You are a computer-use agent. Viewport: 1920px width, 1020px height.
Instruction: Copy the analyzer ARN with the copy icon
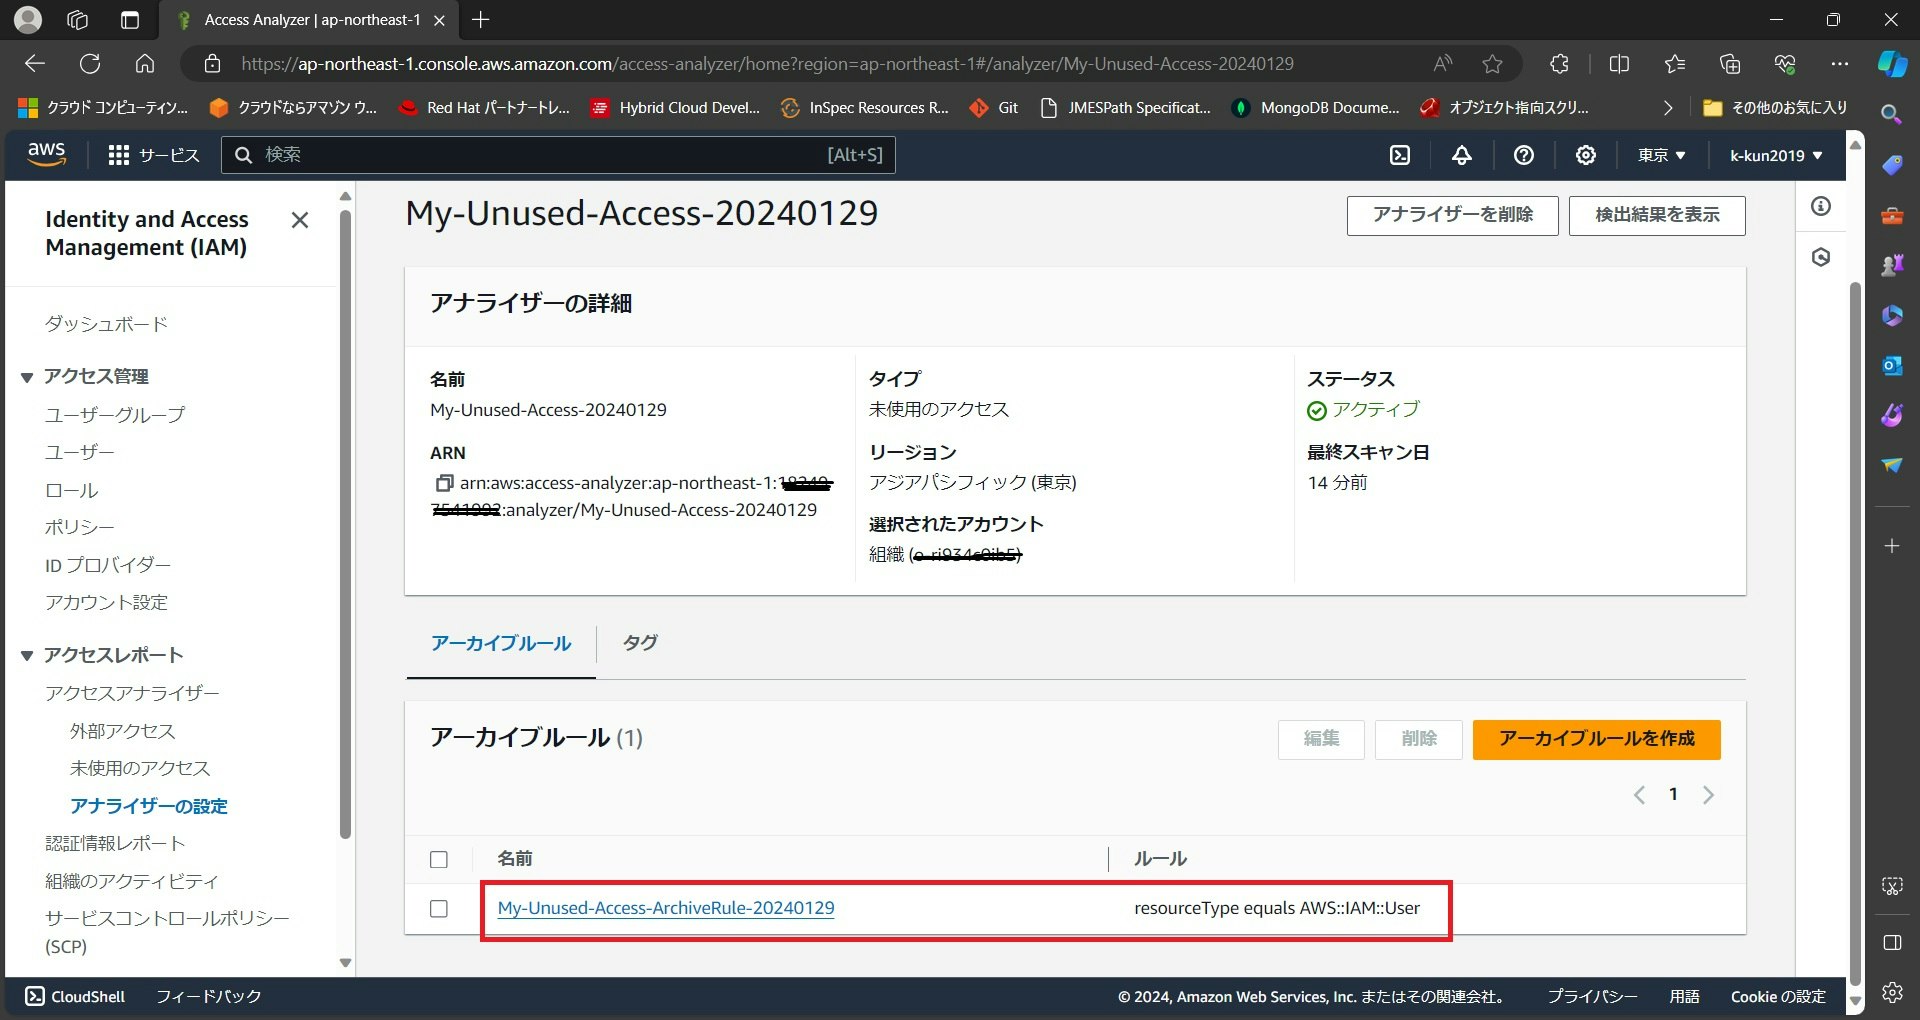coord(443,483)
